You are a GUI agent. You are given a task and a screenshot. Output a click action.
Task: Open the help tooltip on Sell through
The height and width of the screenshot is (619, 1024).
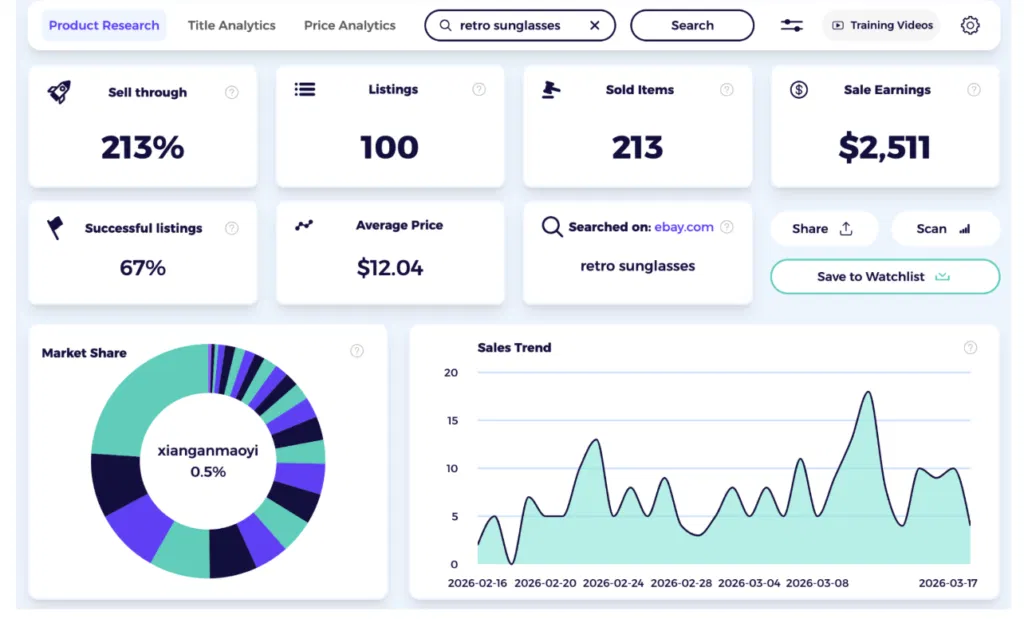click(x=230, y=91)
